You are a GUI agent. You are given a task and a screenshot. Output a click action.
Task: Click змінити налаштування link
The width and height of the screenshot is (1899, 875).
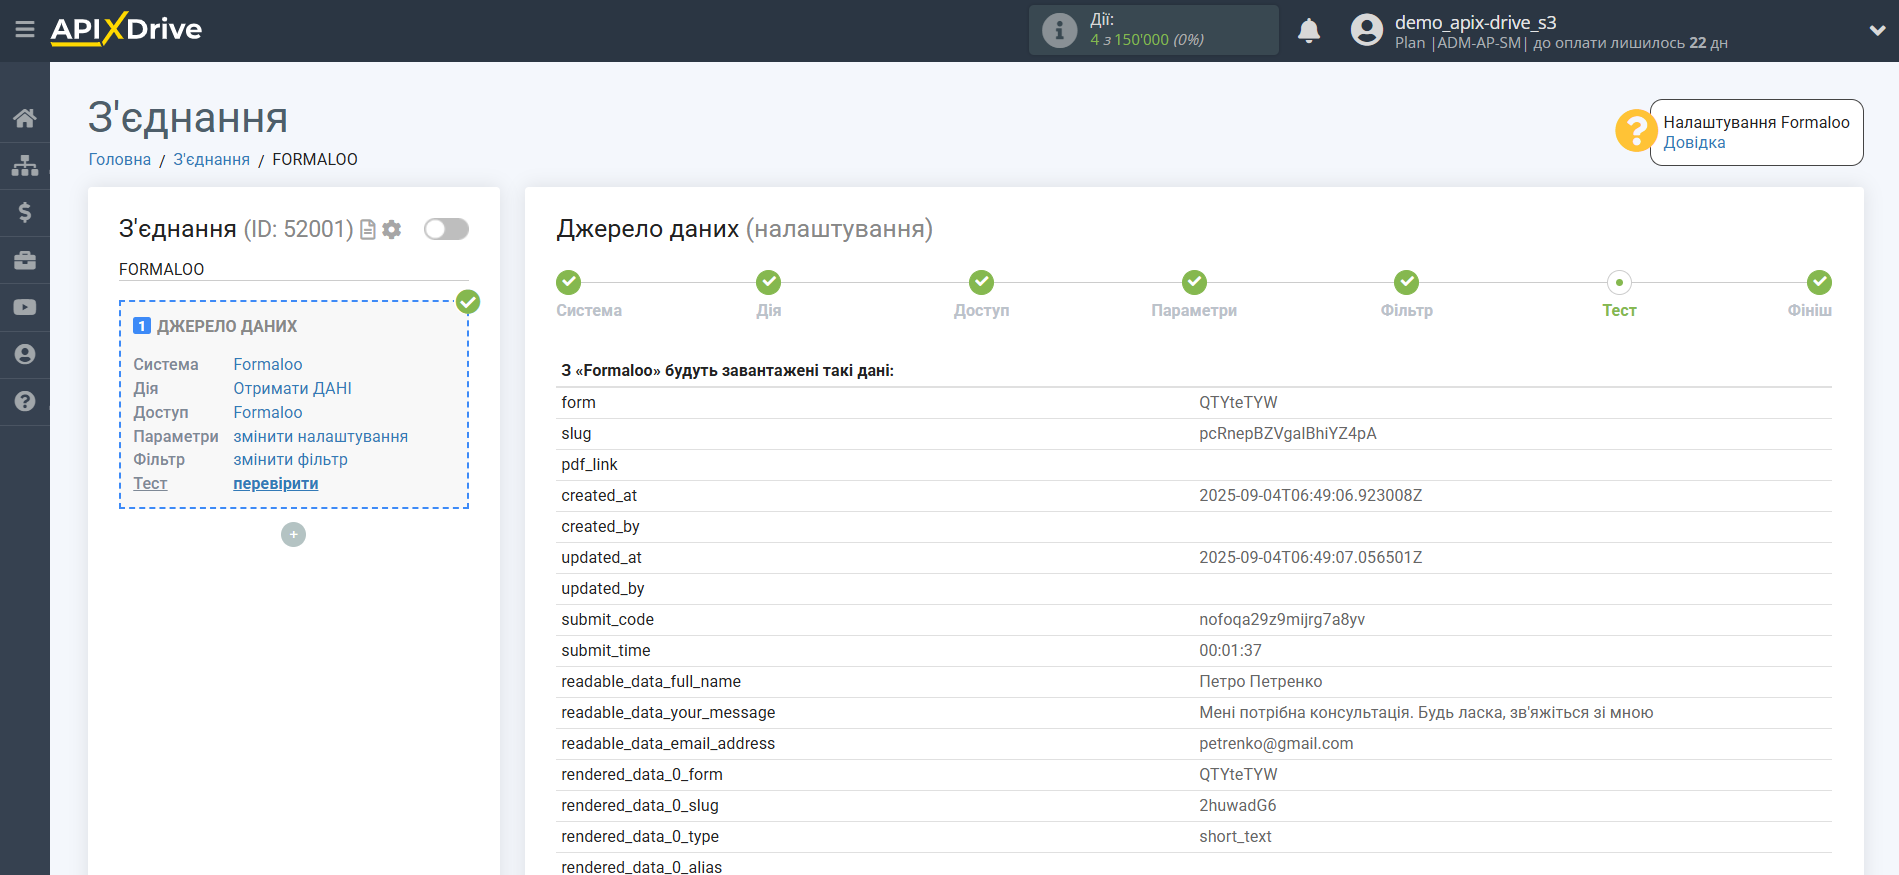(x=320, y=436)
